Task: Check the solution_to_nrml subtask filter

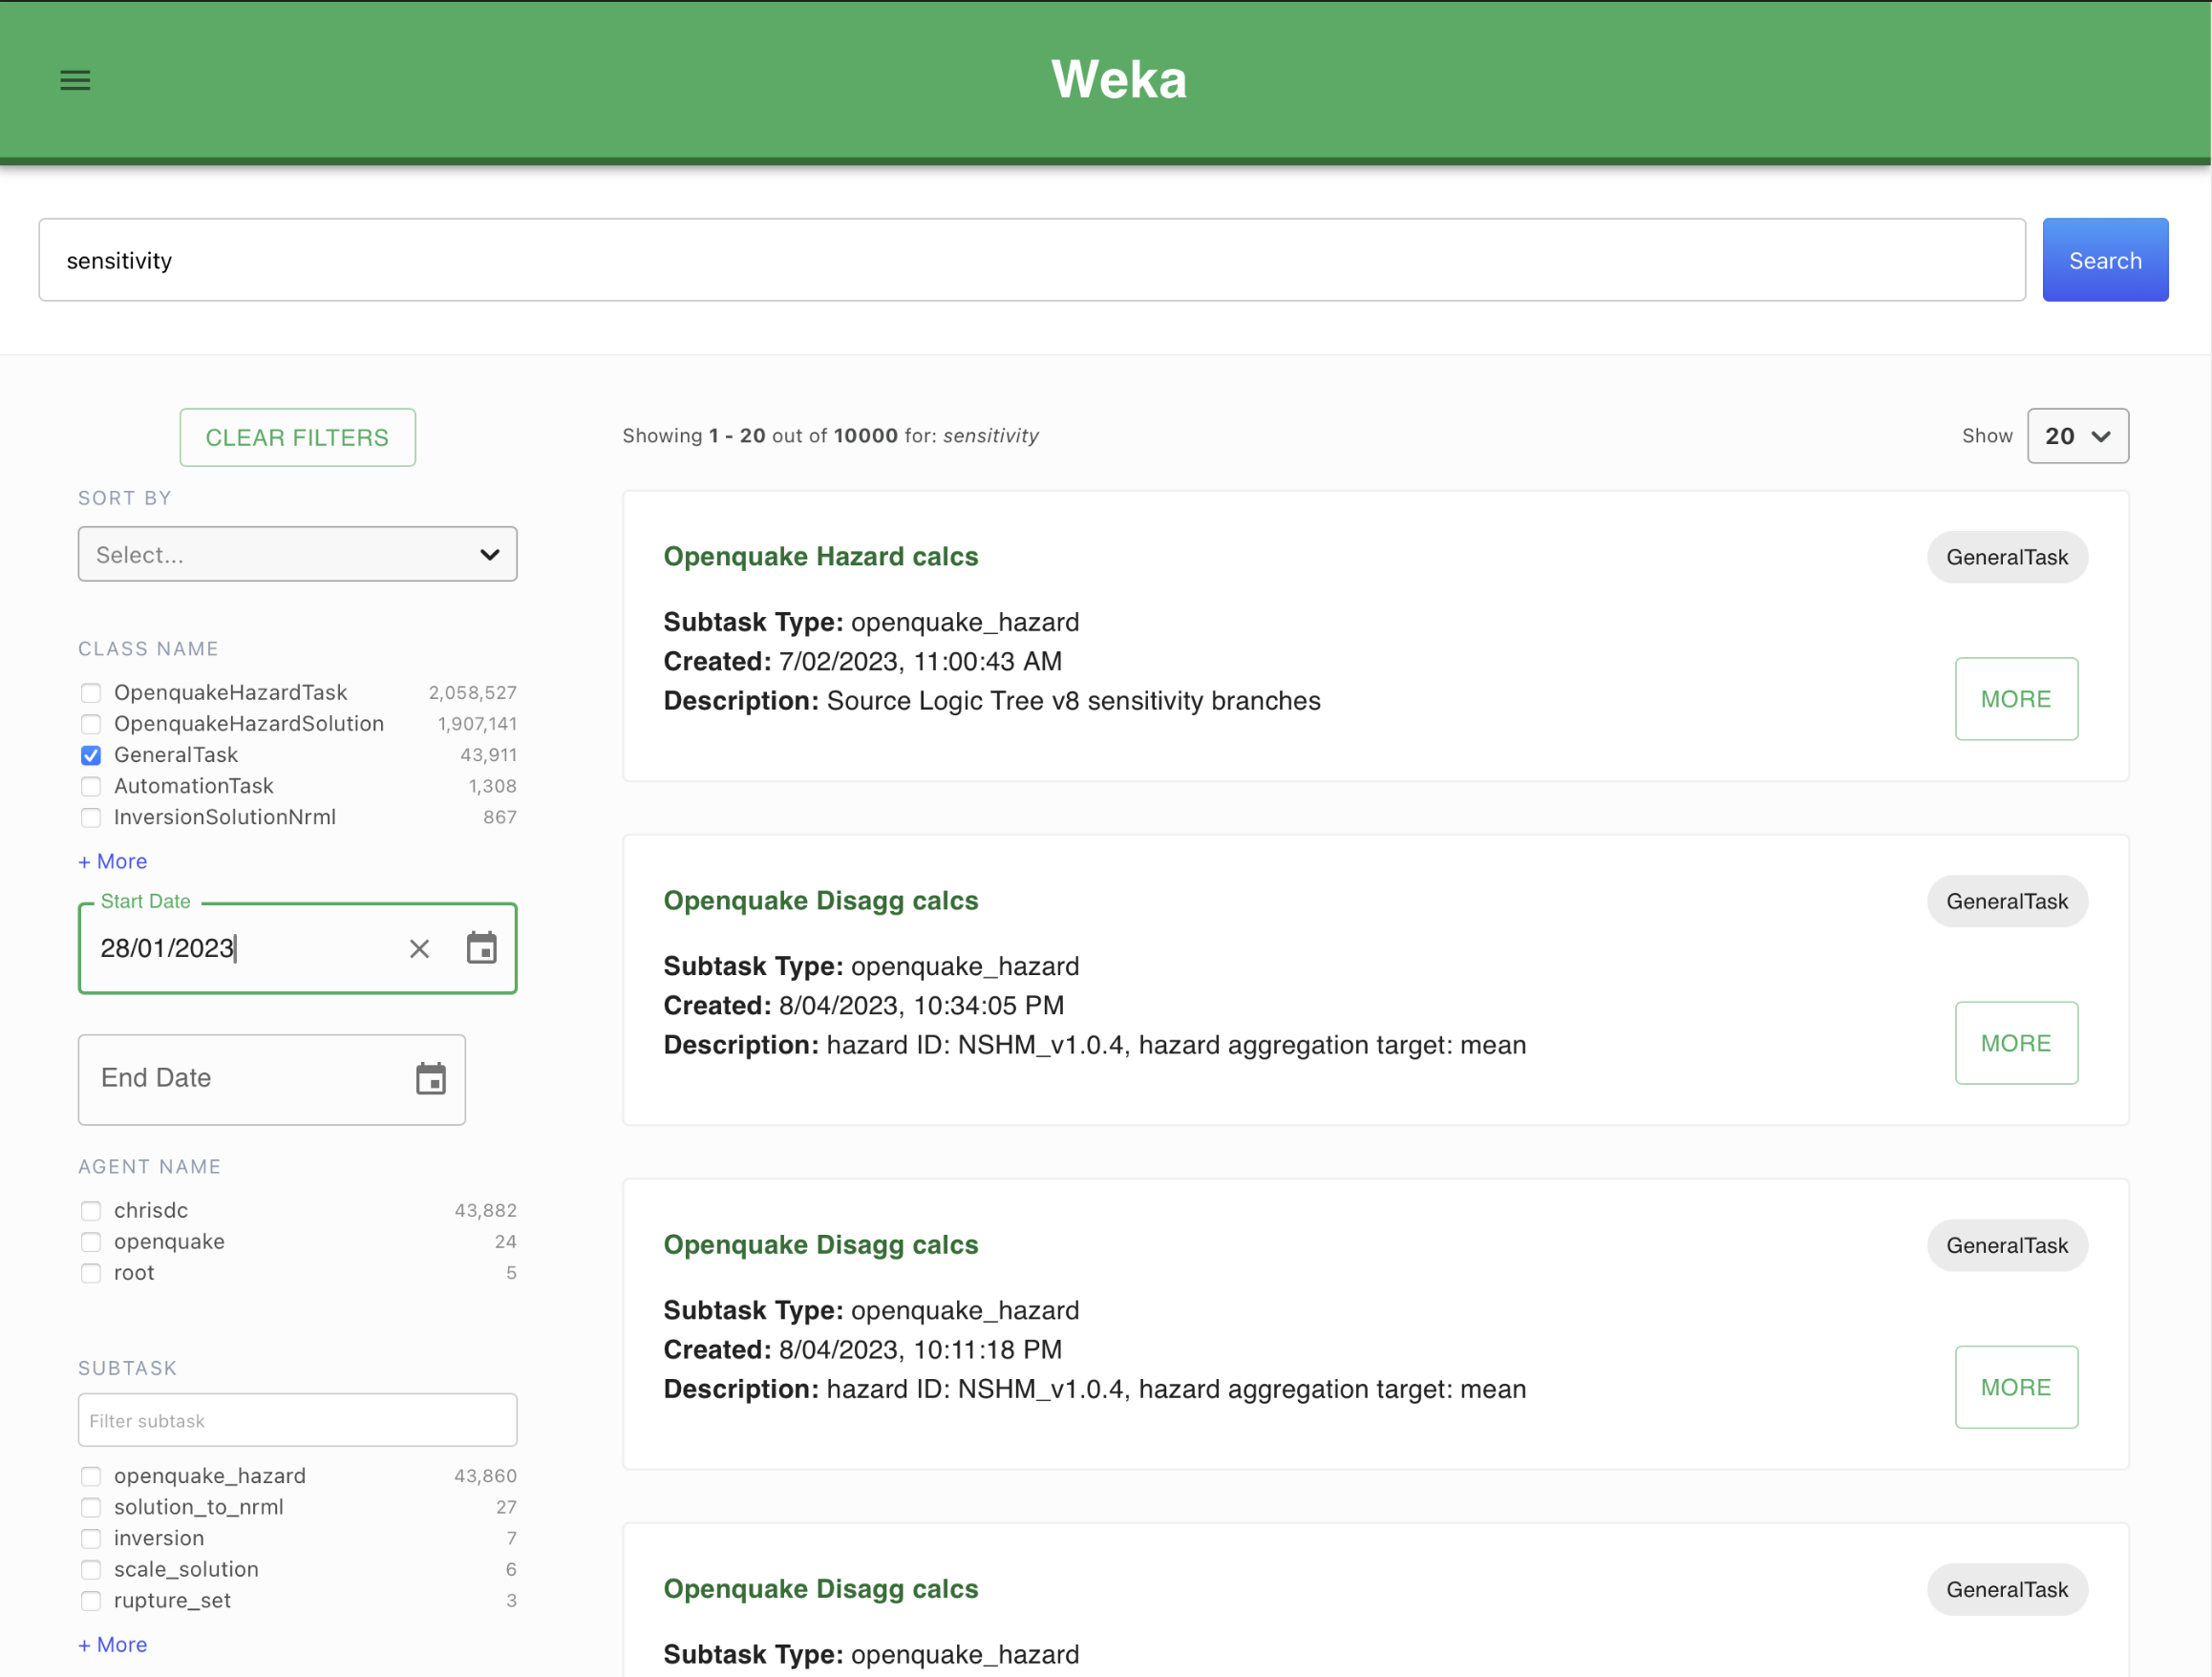Action: (91, 1507)
